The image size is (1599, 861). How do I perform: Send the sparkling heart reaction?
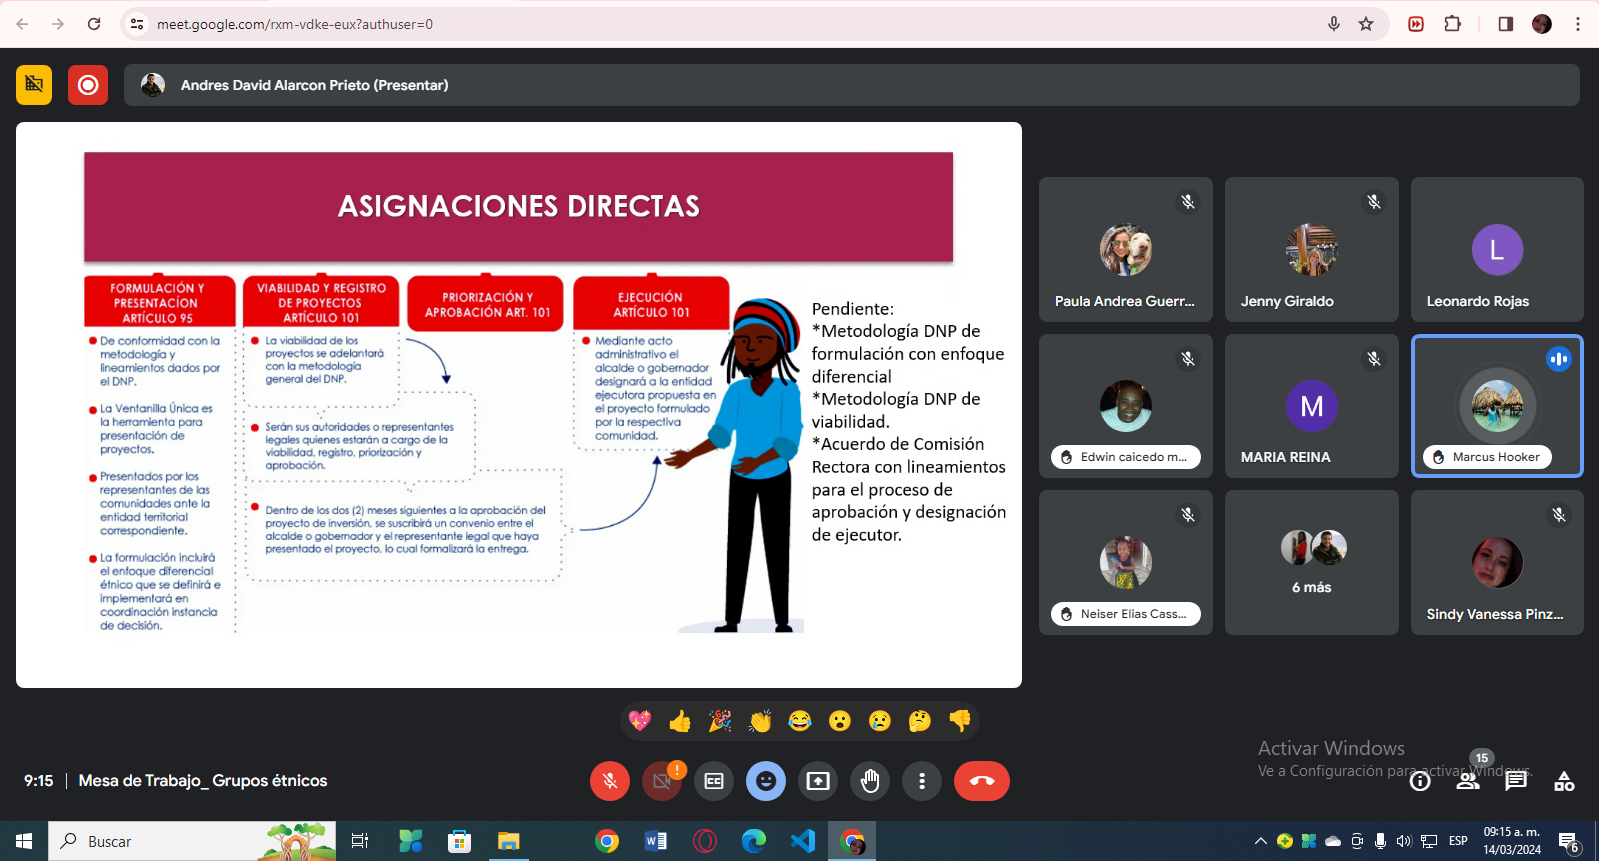tap(640, 720)
